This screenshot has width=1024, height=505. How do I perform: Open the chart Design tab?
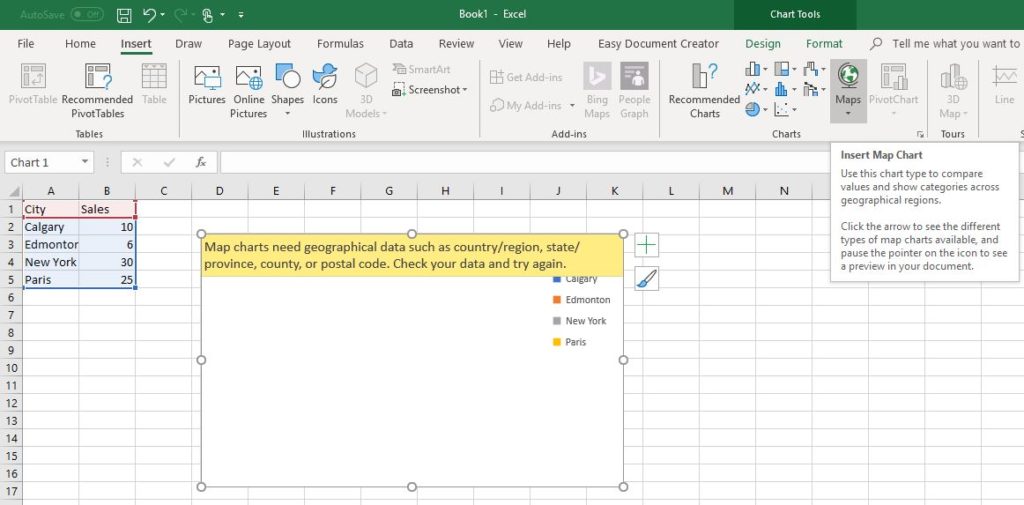[x=763, y=44]
